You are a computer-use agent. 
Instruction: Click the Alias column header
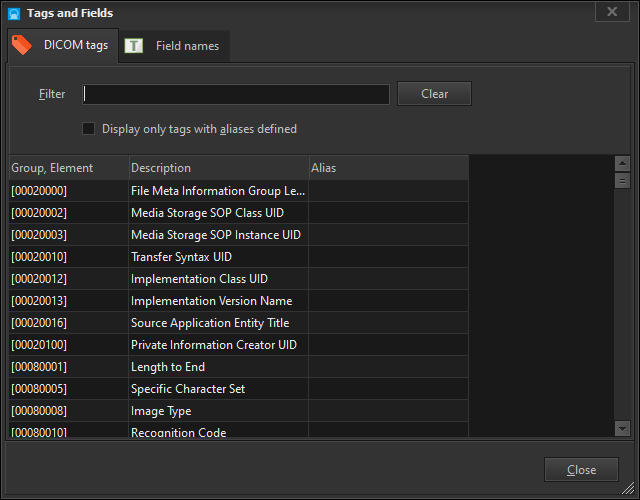(x=388, y=168)
